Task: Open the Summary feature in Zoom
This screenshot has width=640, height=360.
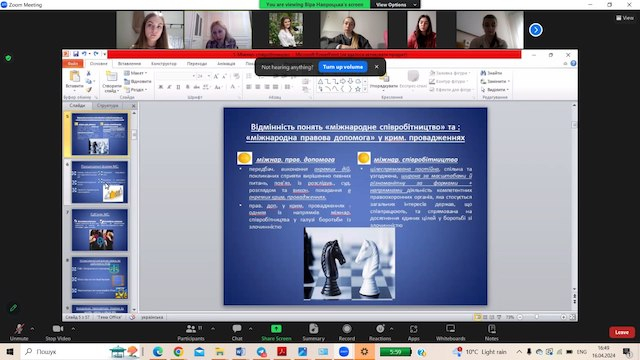Action: click(313, 332)
